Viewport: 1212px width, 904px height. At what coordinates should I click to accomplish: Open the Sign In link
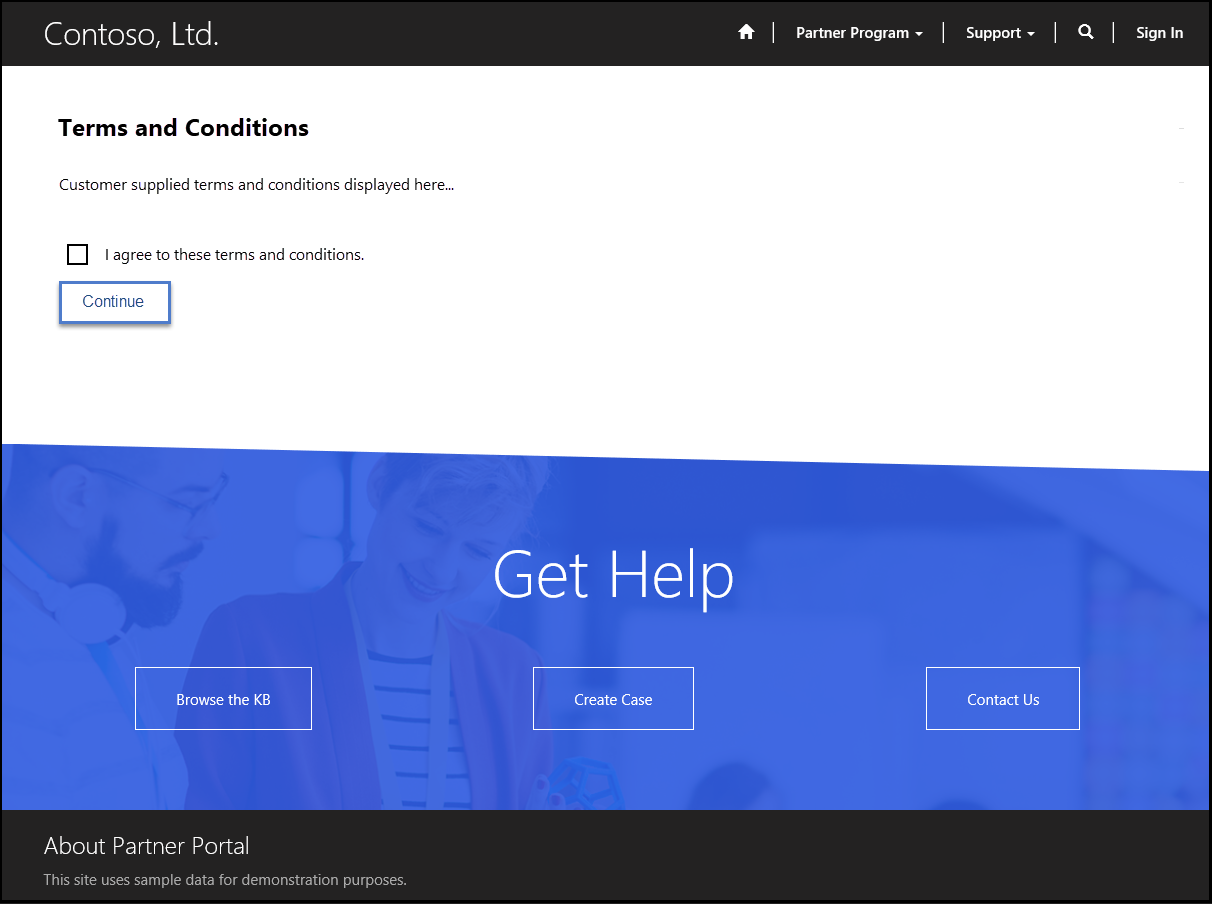pyautogui.click(x=1159, y=33)
